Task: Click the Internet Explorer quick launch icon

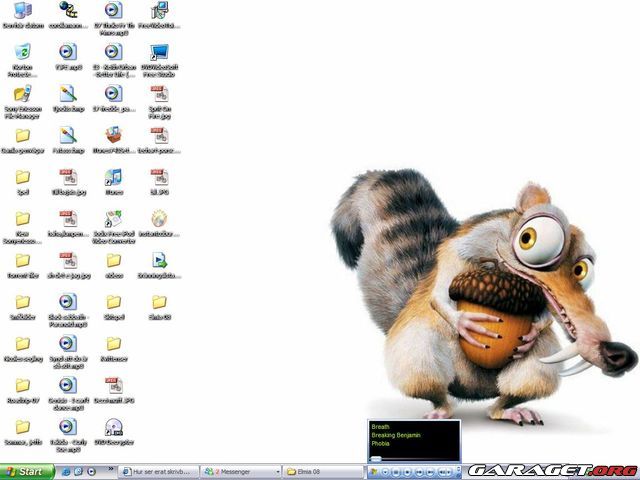Action: pyautogui.click(x=66, y=471)
